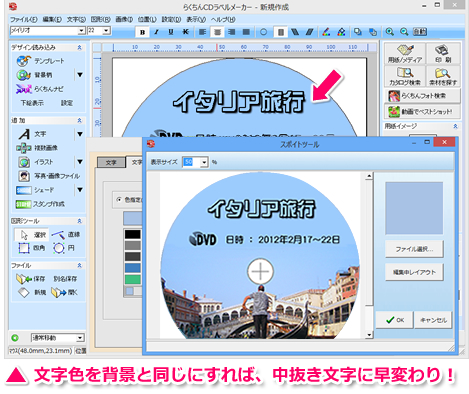Align text right in toolbar
The height and width of the screenshot is (394, 469).
coord(232,32)
